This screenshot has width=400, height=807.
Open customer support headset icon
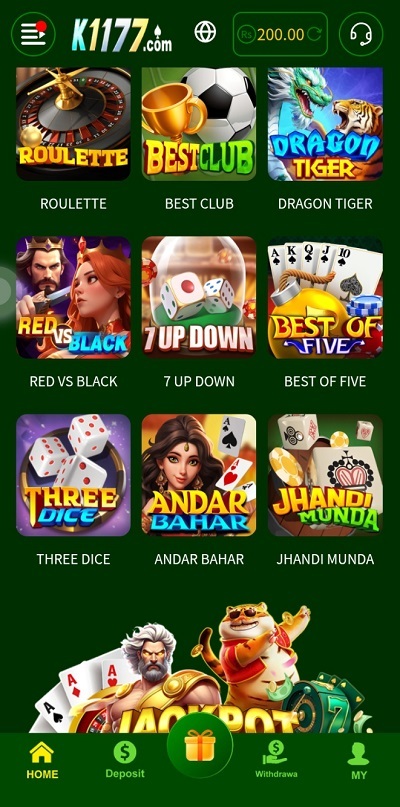361,34
